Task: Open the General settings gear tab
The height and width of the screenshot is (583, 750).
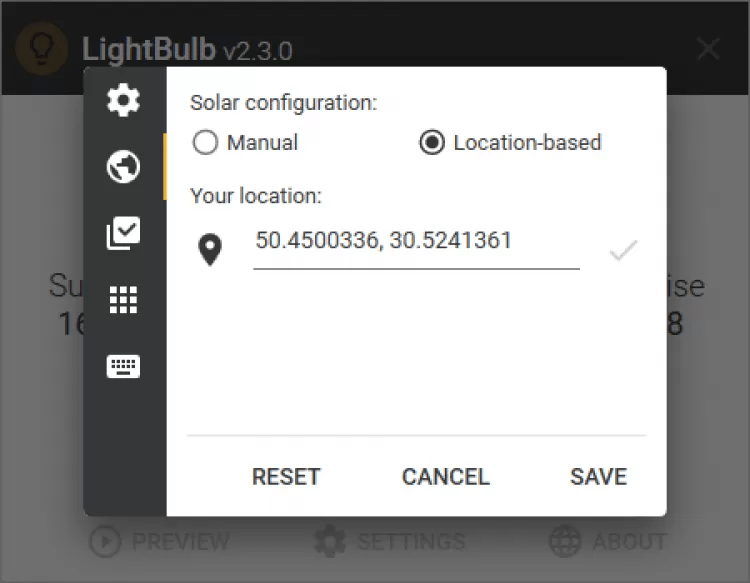Action: (124, 100)
